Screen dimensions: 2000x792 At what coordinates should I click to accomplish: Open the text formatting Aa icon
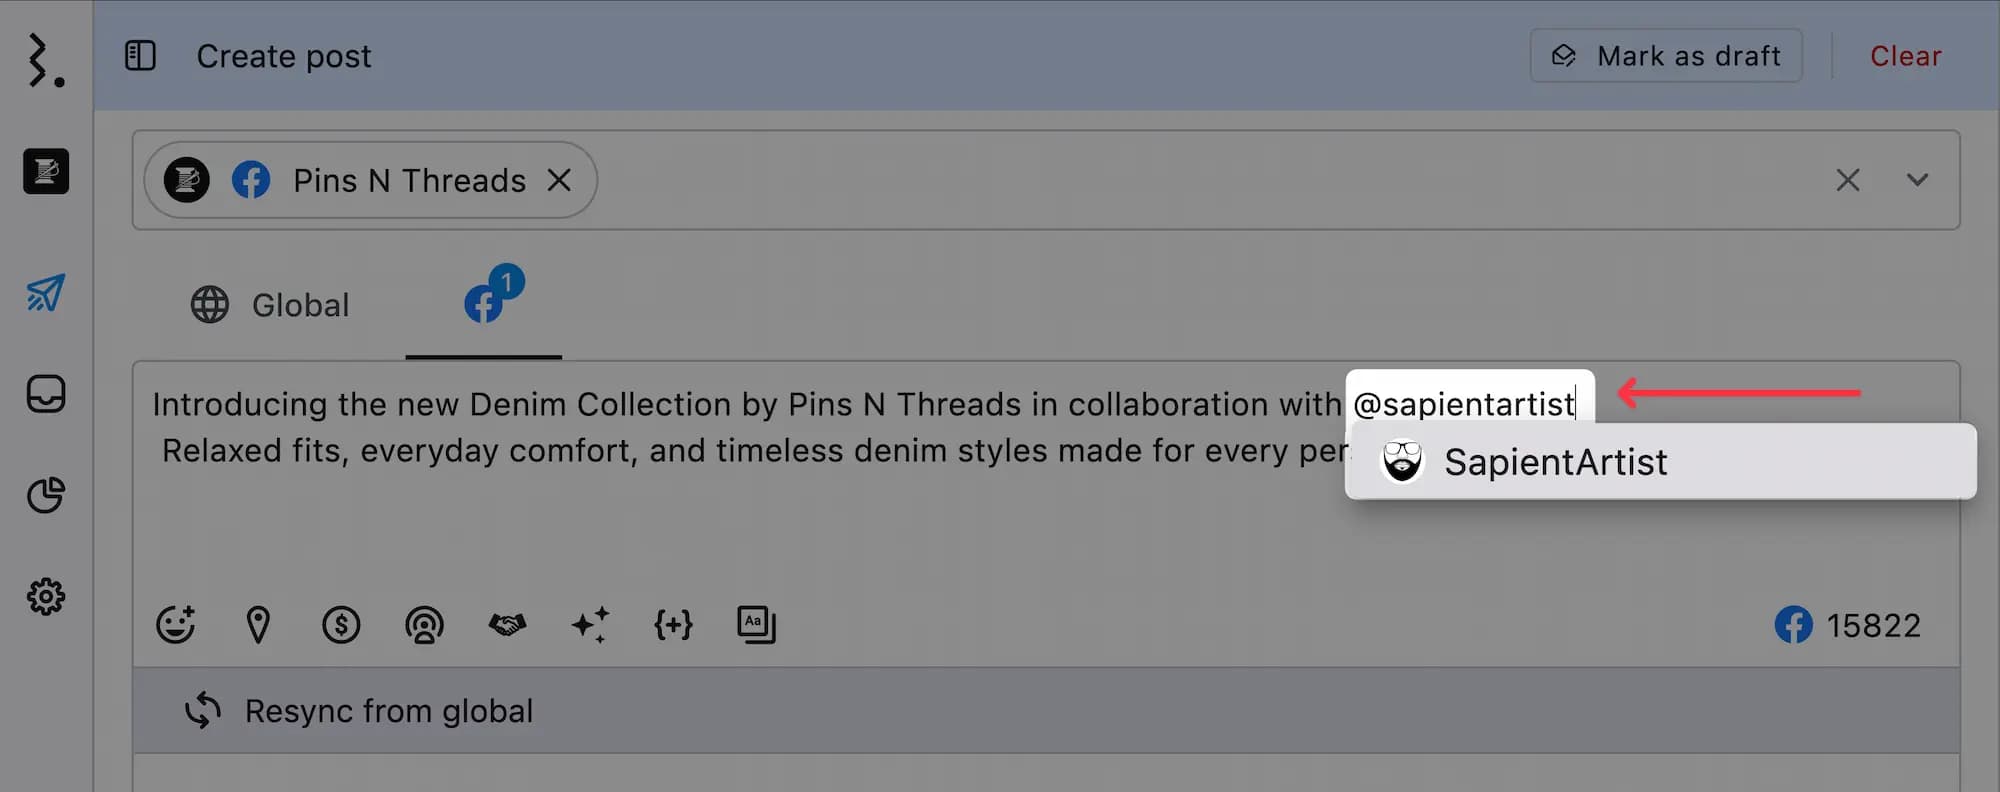point(756,625)
